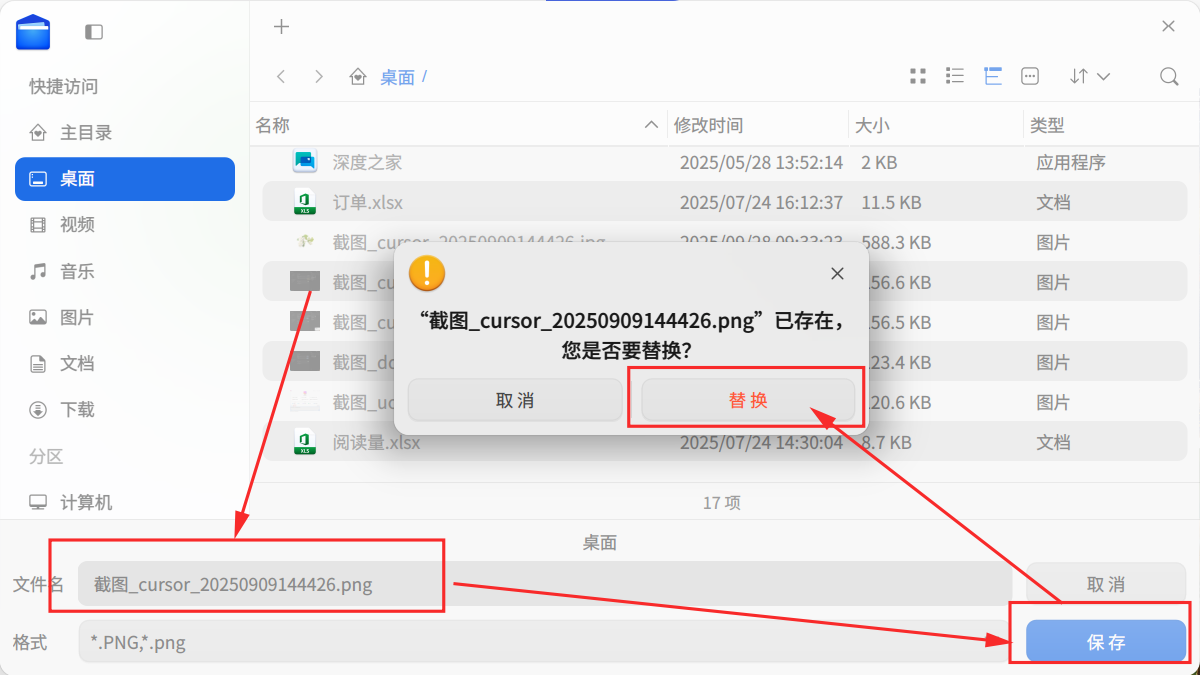Select 桌面 in the sidebar
Viewport: 1200px width, 675px height.
(x=125, y=179)
